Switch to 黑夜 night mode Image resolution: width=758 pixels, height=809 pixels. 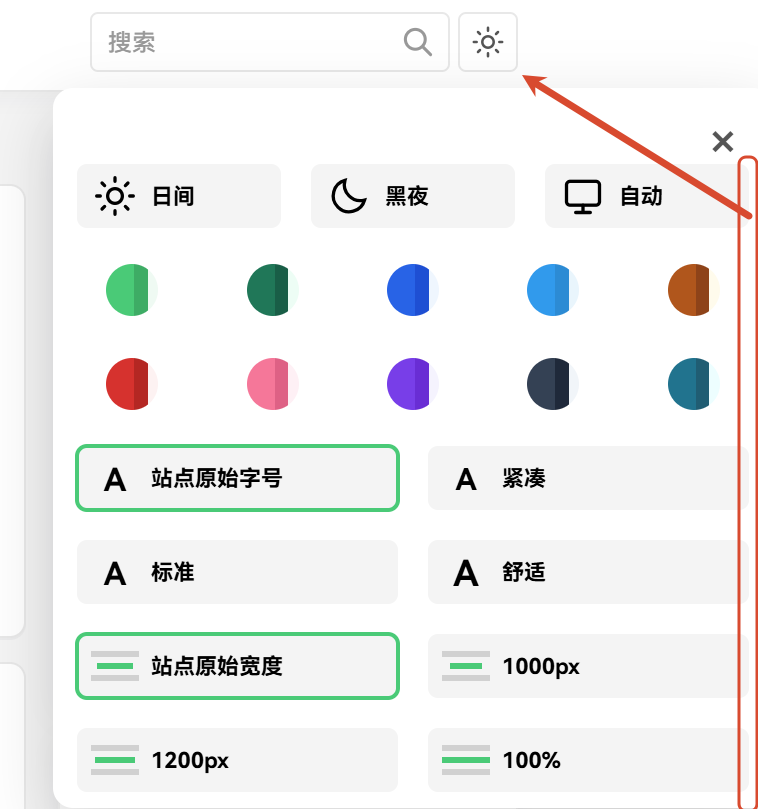pos(413,196)
